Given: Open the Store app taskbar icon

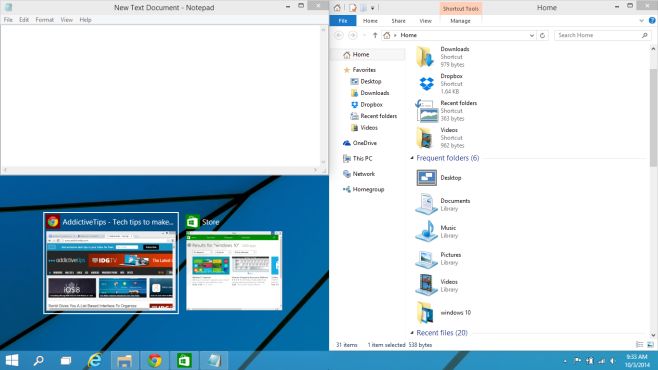Looking at the screenshot, I should pos(184,360).
